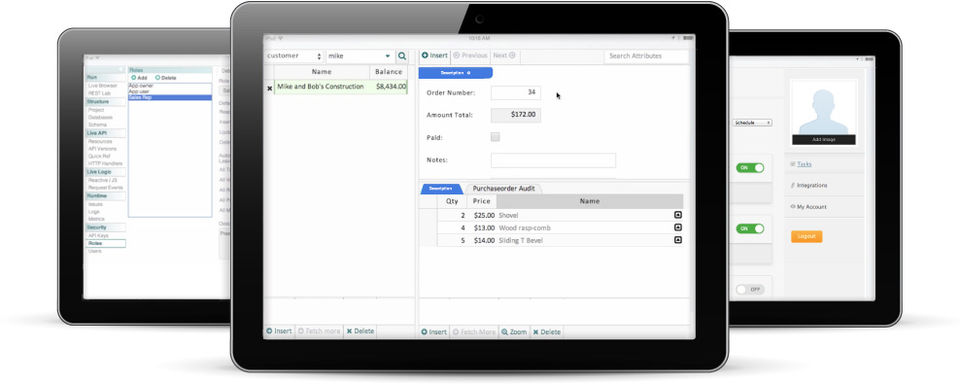The height and width of the screenshot is (384, 960).
Task: Open Metrics in left tablet sidebar
Action: (x=96, y=219)
